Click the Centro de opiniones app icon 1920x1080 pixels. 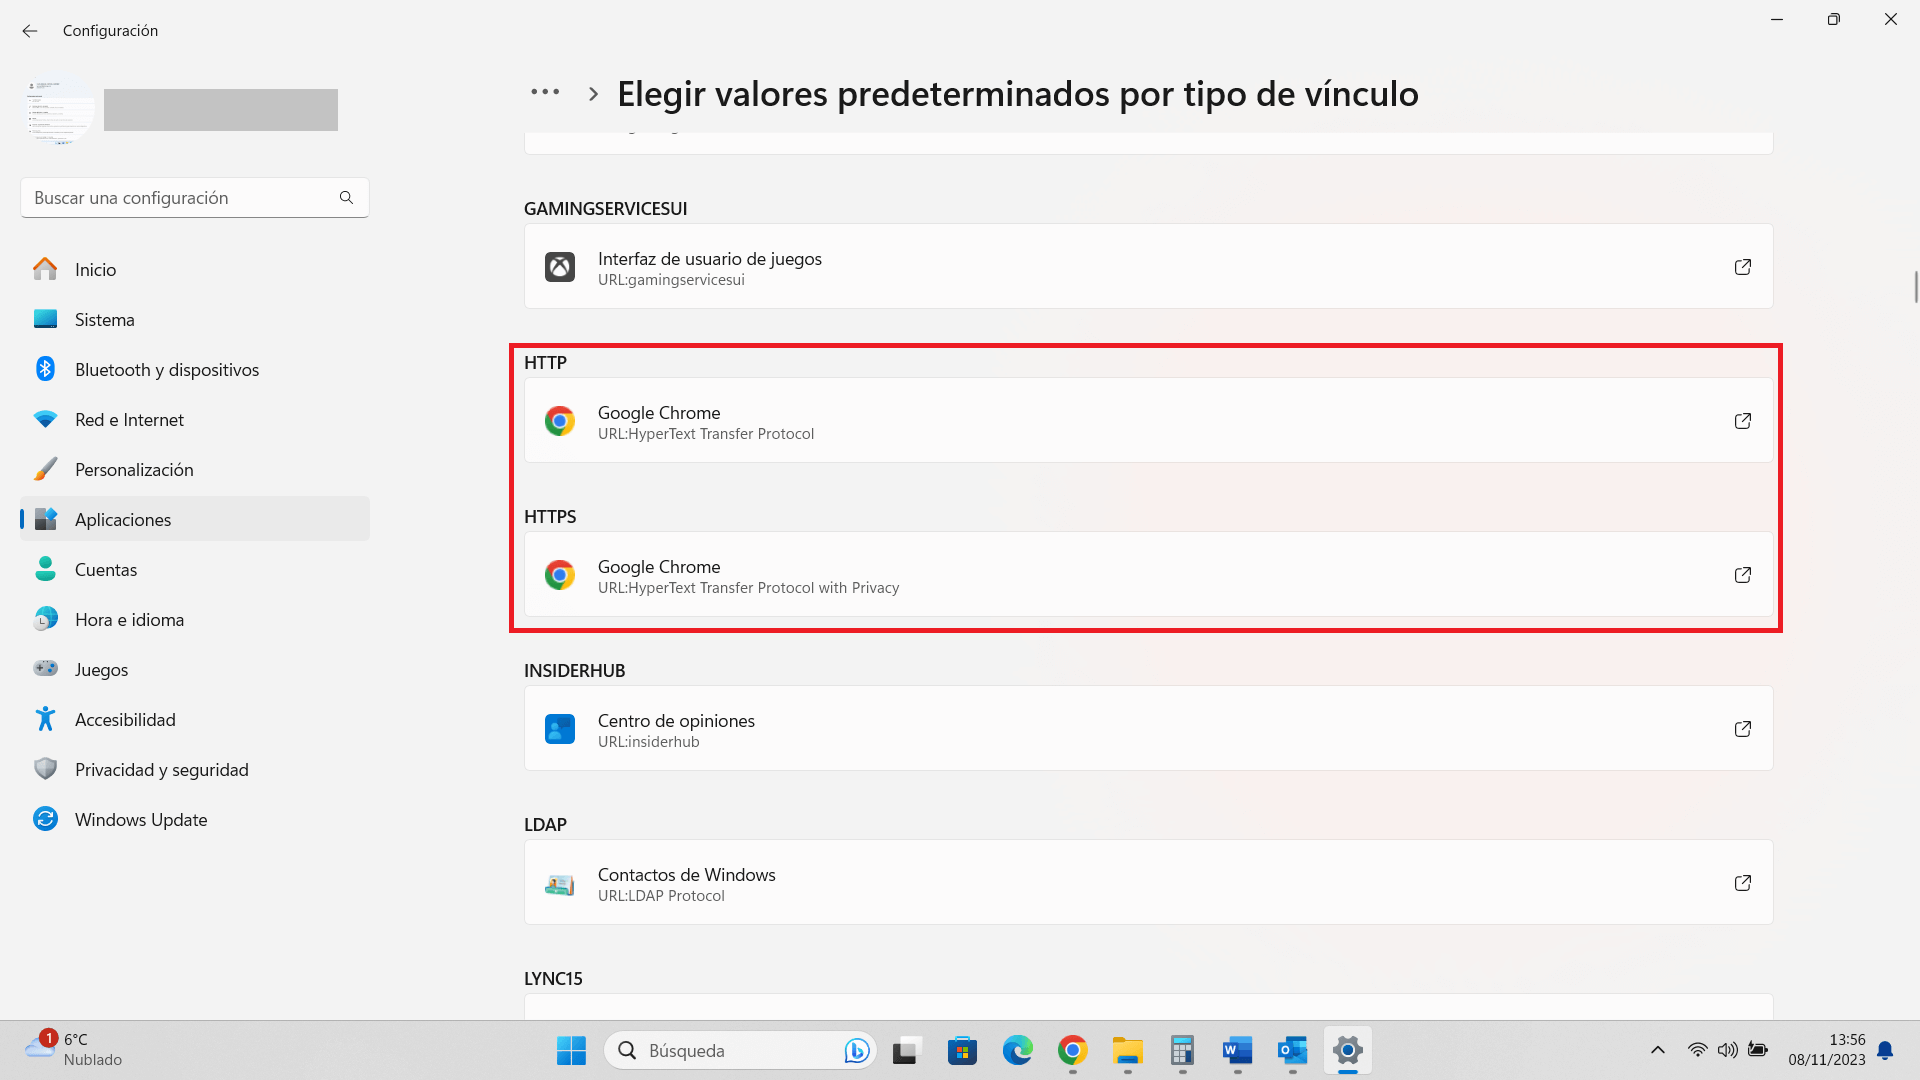(x=560, y=729)
